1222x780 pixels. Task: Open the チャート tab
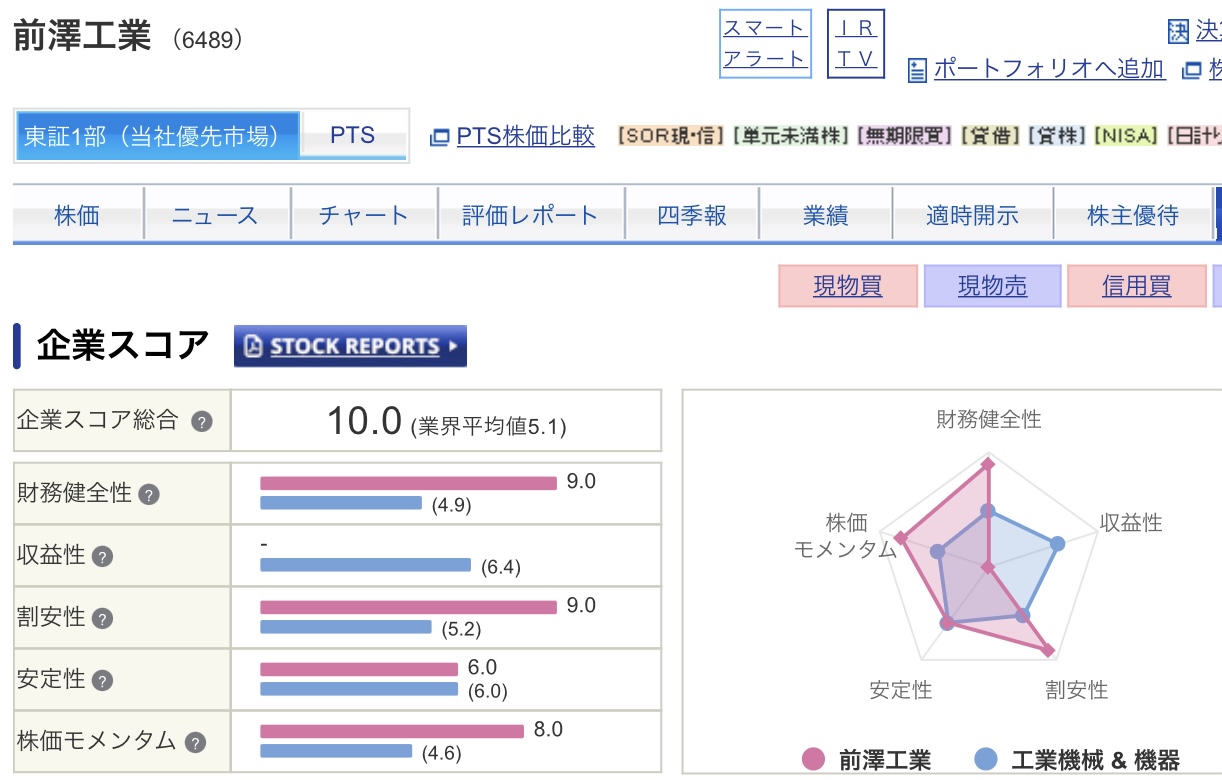coord(364,215)
